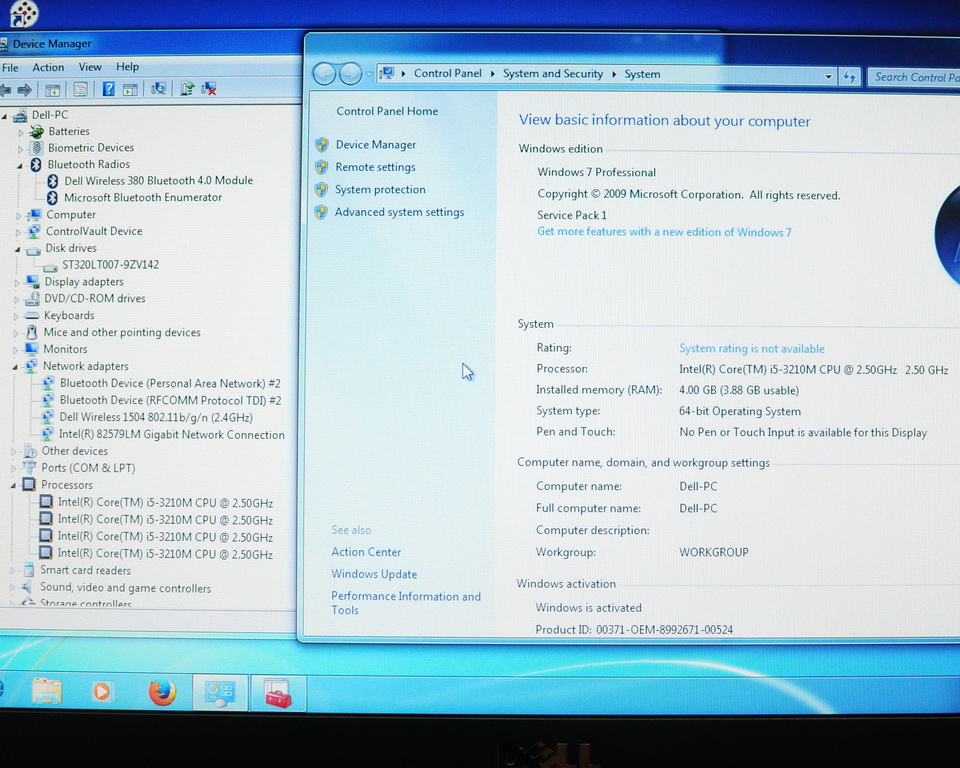Screen dimensions: 960x768
Task: Collapse the Disk drives node
Action: click(18, 249)
